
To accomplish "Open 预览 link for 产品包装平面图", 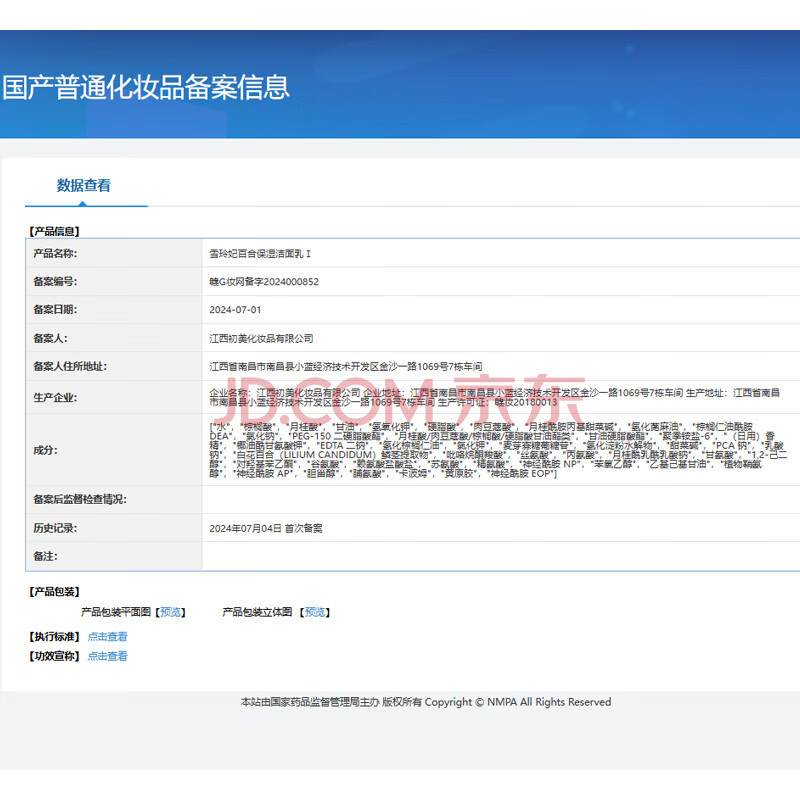I will click(x=171, y=612).
